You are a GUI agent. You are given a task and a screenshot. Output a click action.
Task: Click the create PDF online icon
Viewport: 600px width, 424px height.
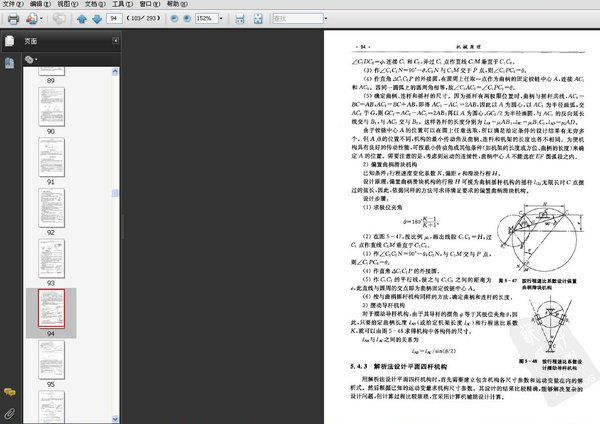point(32,18)
